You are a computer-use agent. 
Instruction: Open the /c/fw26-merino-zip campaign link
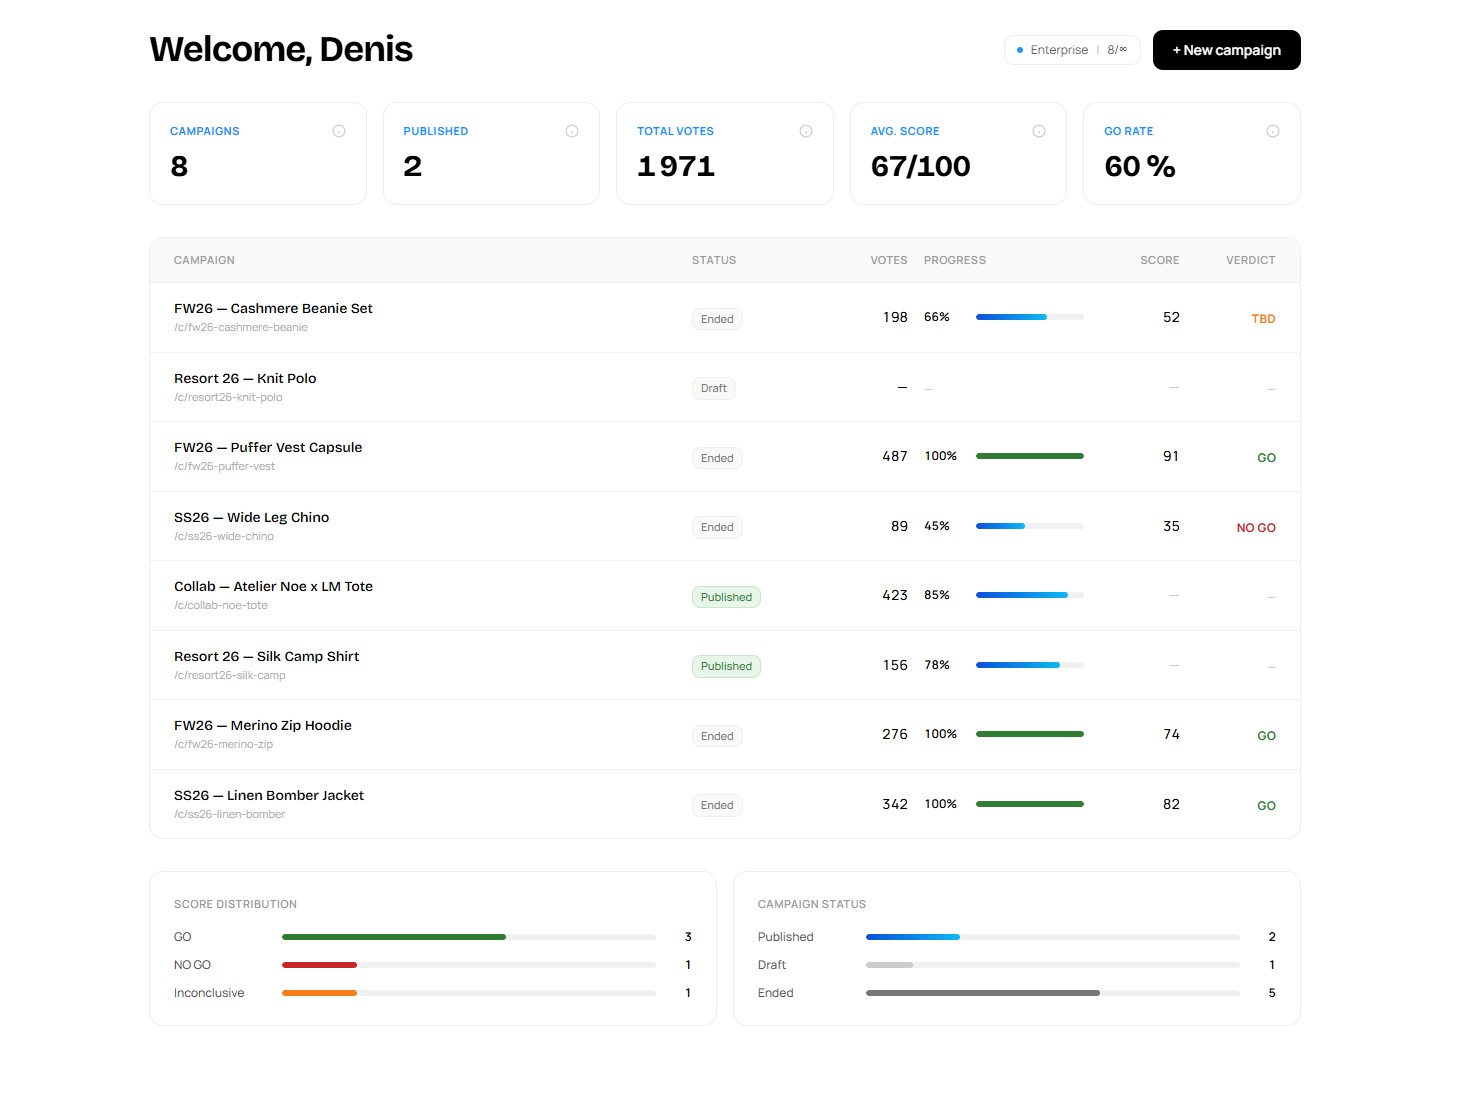pyautogui.click(x=223, y=744)
